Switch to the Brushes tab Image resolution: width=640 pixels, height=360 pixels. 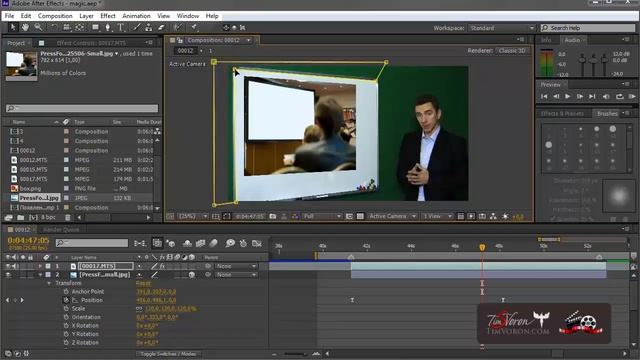607,113
